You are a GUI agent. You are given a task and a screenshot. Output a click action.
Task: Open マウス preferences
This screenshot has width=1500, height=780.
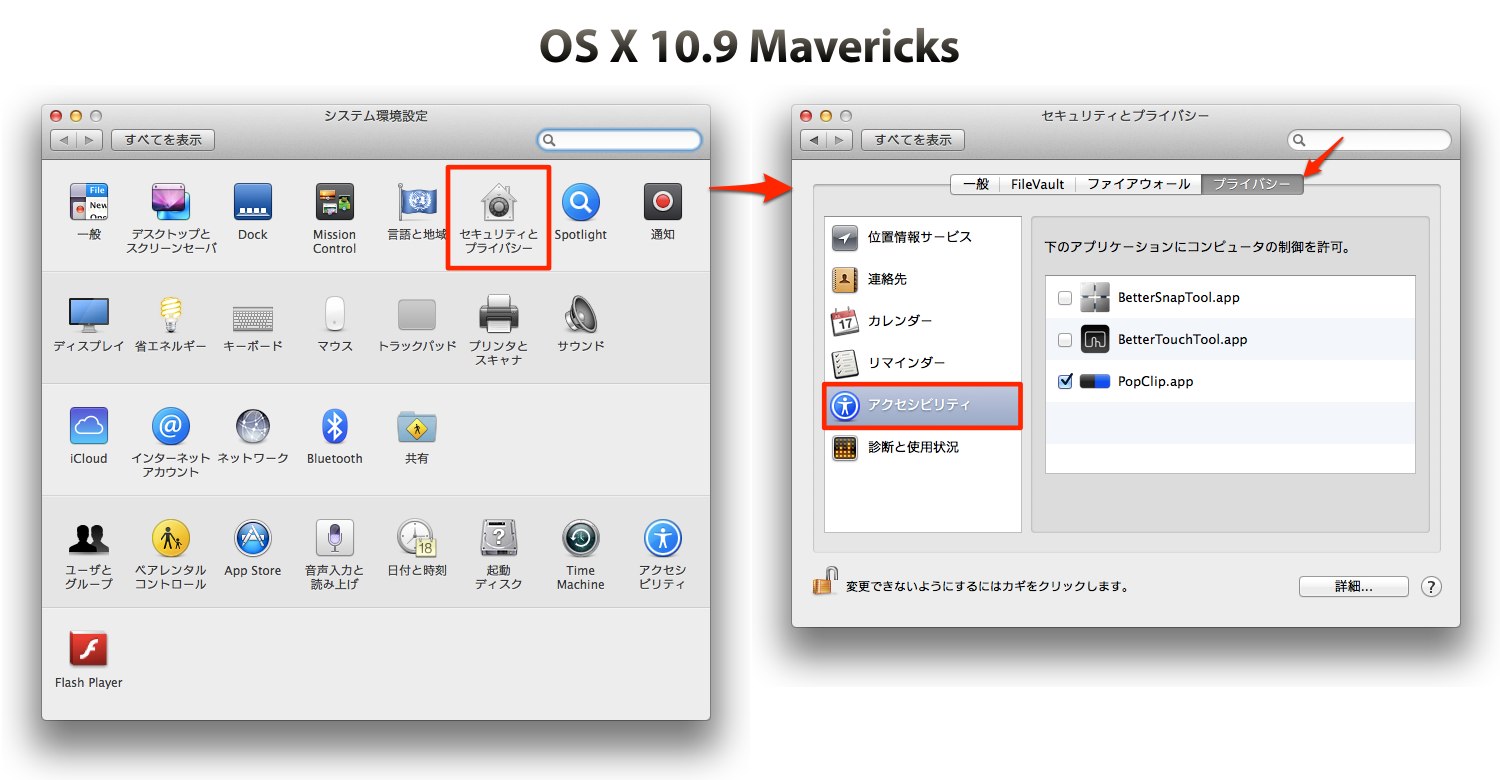click(x=334, y=315)
